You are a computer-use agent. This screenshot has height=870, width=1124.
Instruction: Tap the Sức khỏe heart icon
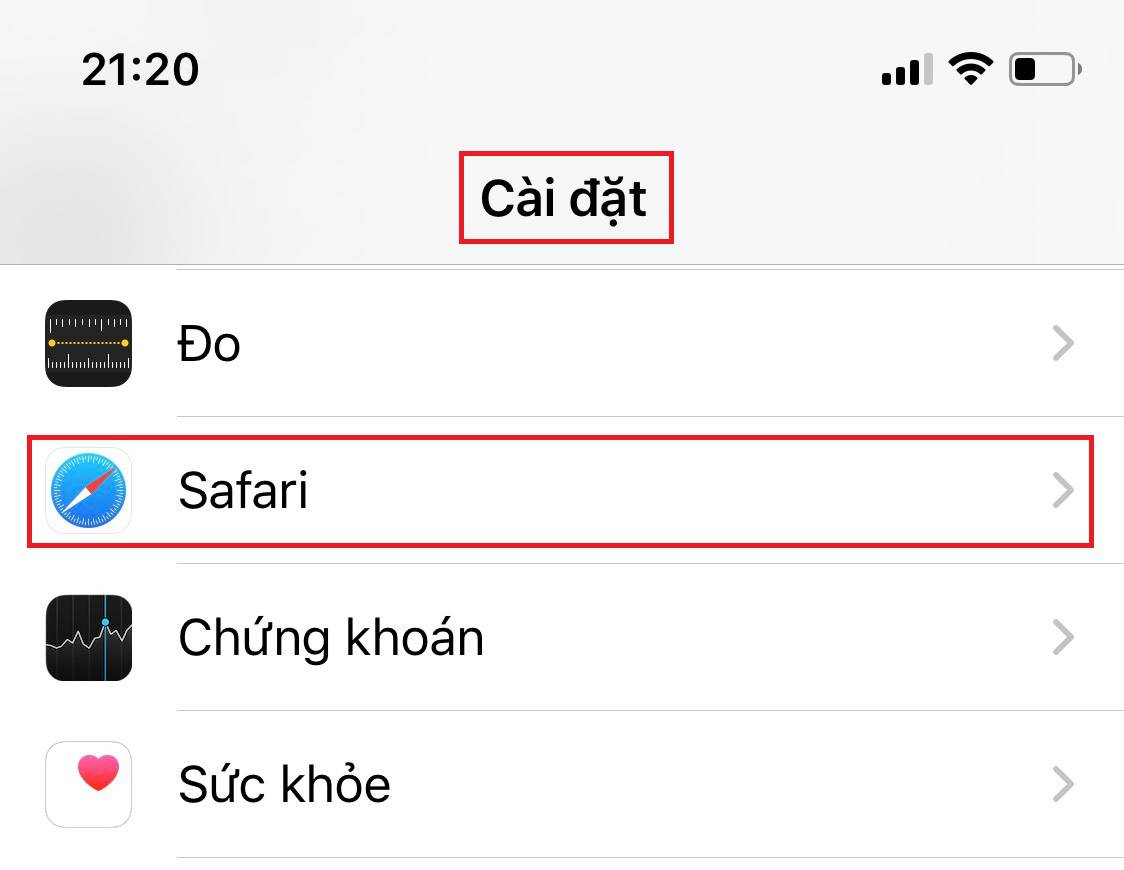[88, 784]
